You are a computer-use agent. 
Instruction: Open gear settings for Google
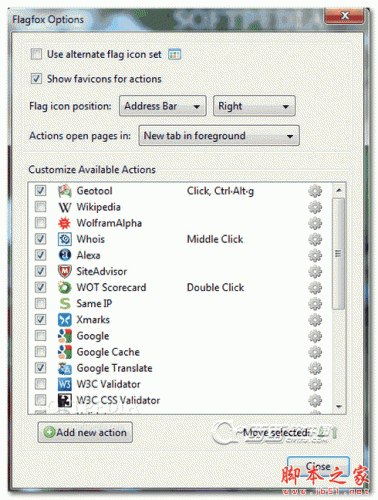[315, 336]
